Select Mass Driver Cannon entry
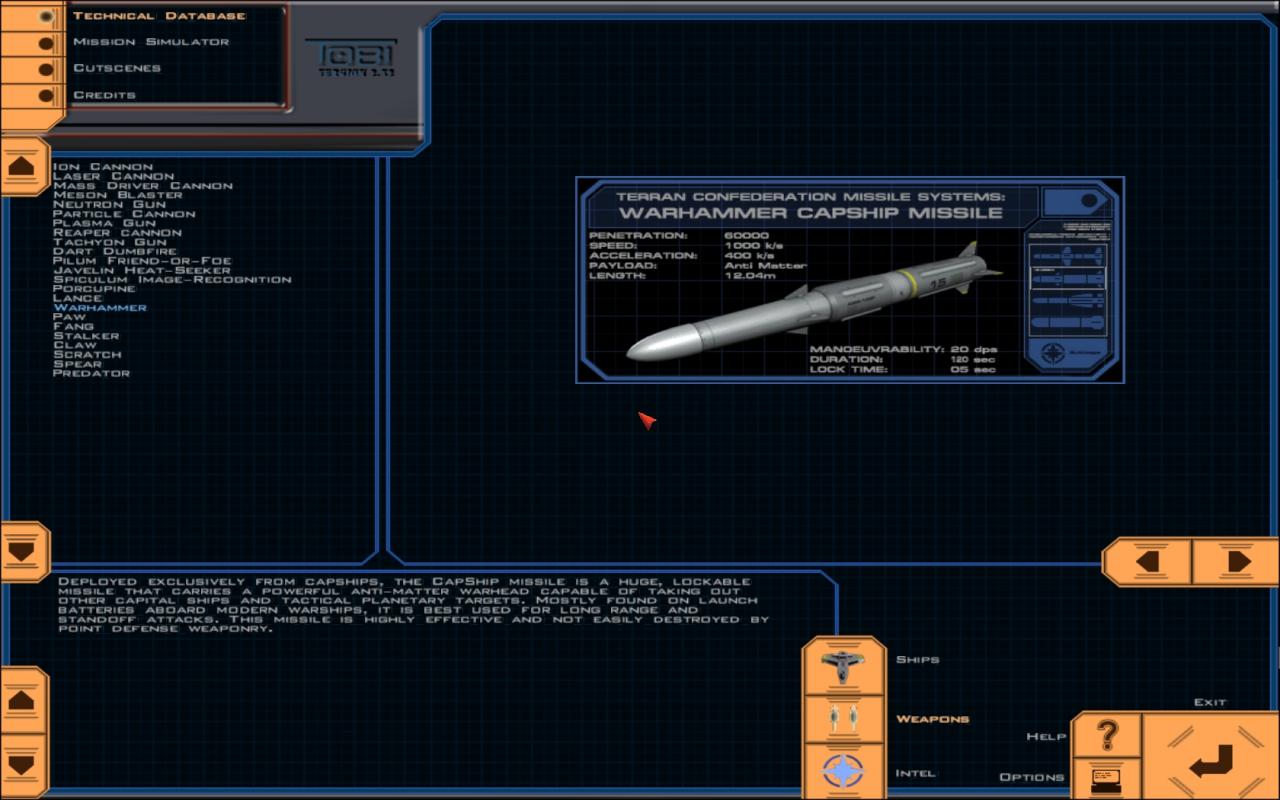 (x=143, y=186)
